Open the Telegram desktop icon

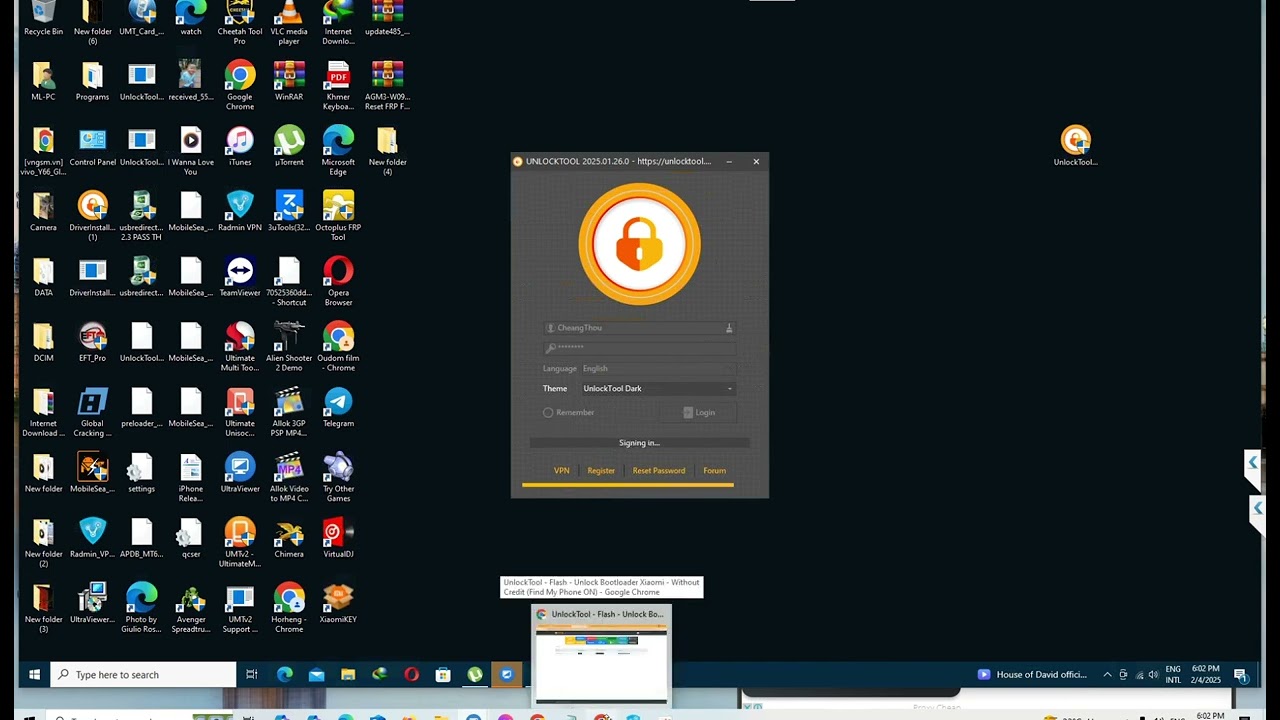(x=338, y=407)
